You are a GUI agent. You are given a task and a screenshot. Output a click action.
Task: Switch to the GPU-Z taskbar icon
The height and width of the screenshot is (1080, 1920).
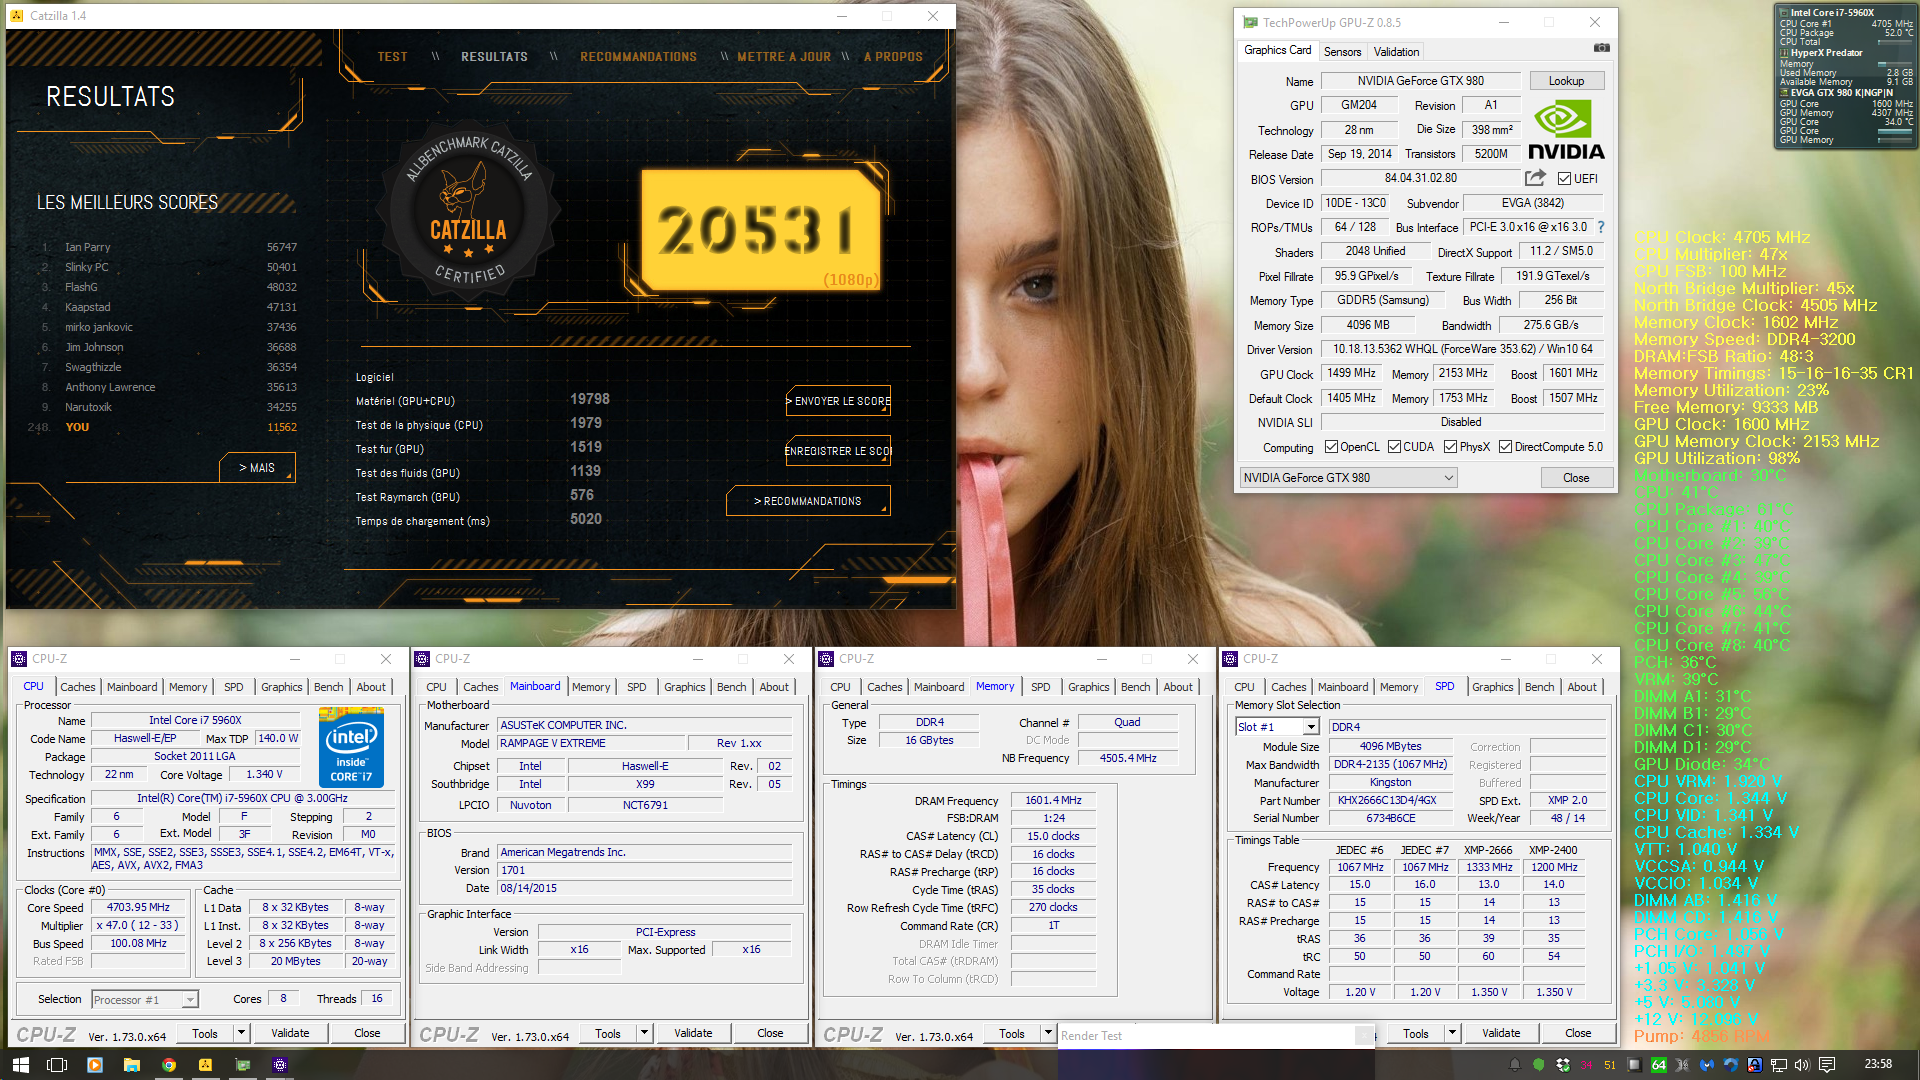click(243, 1065)
